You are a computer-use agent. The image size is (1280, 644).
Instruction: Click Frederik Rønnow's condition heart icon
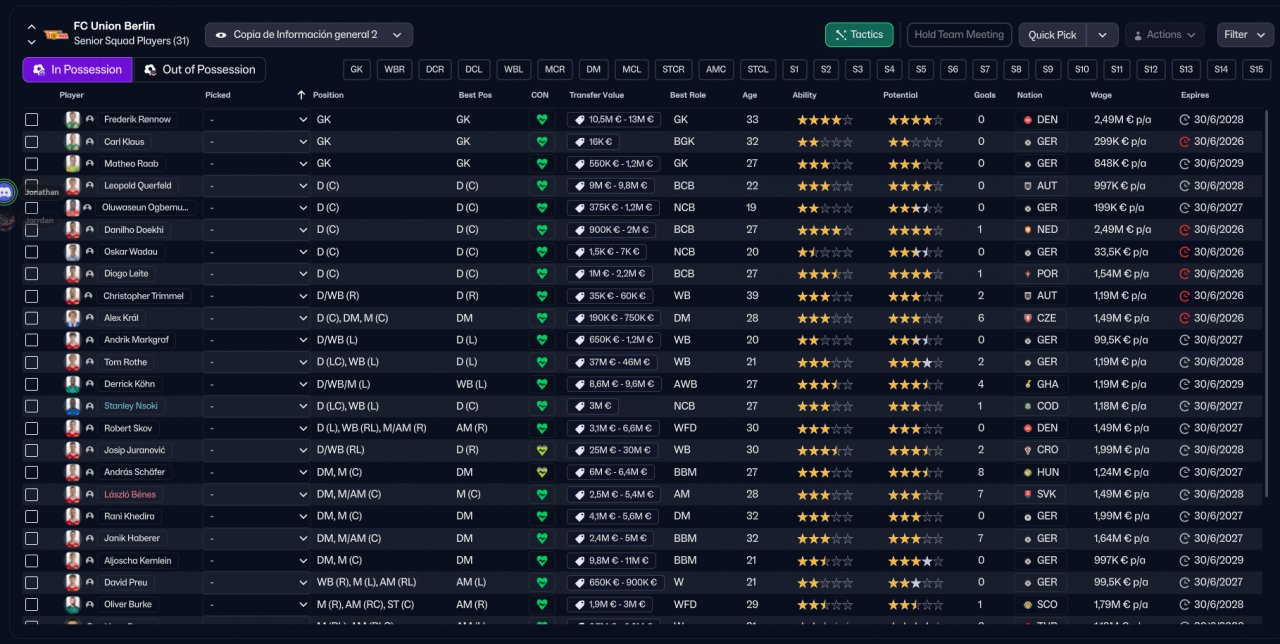point(542,120)
